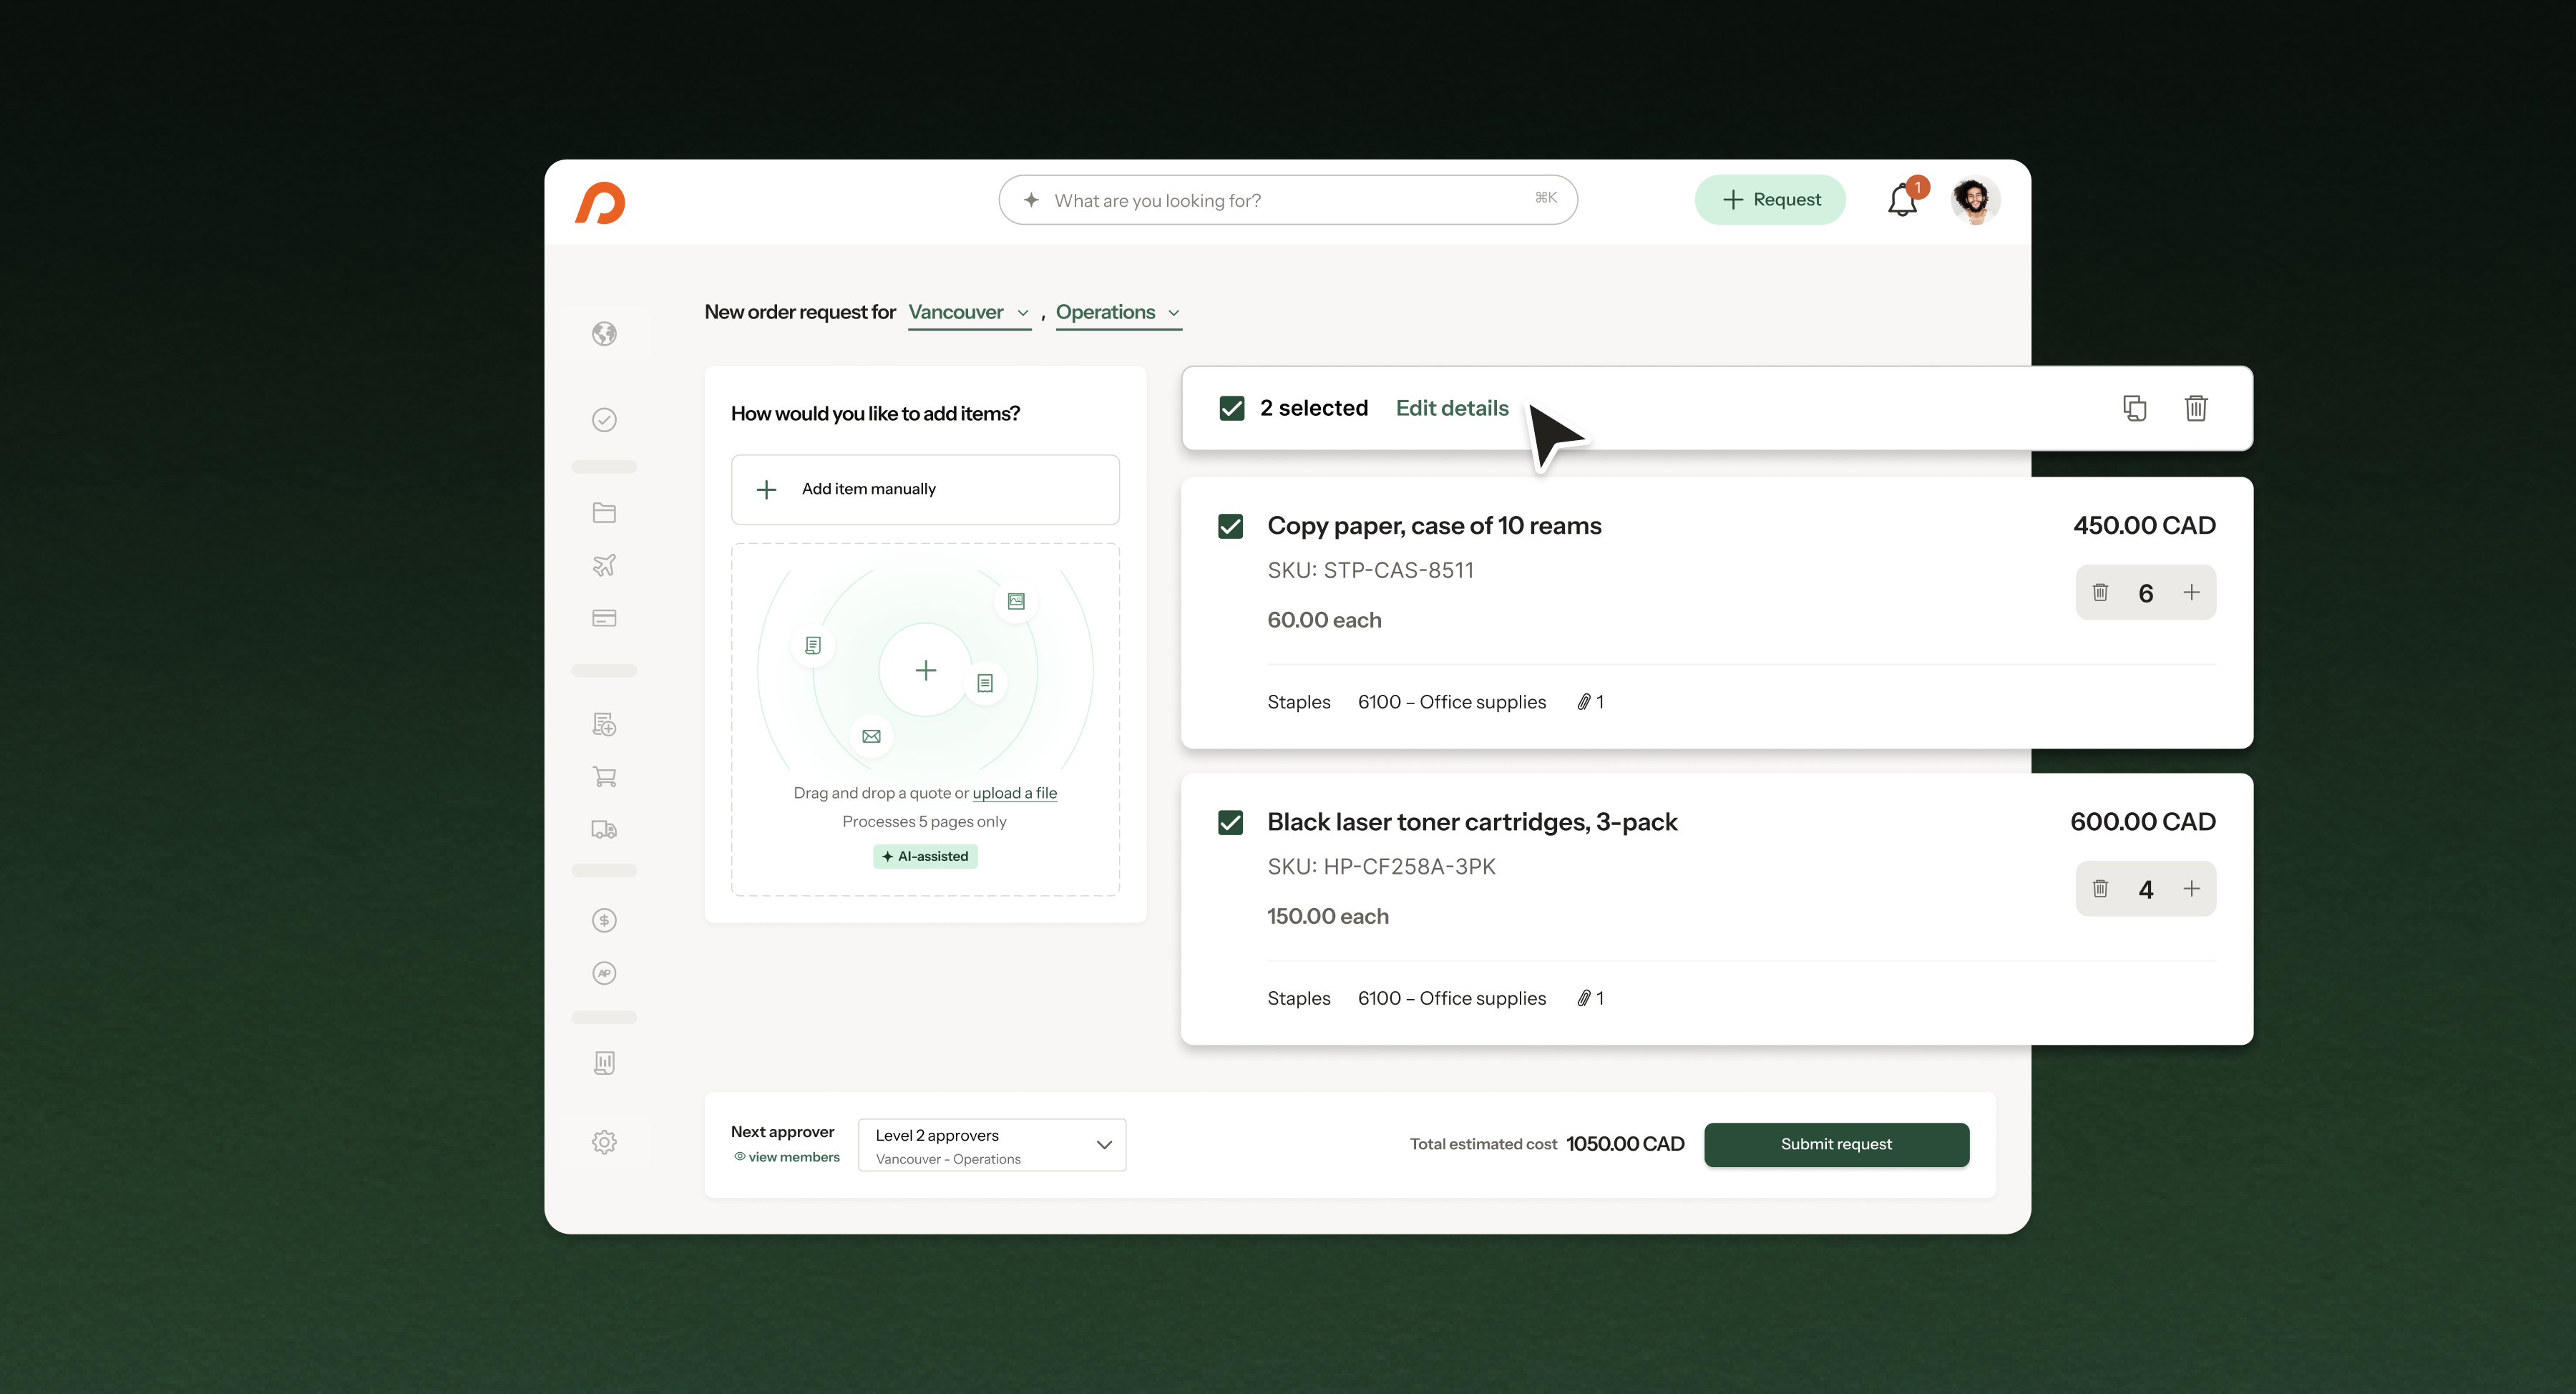Open the document-plus sidebar icon

click(604, 724)
